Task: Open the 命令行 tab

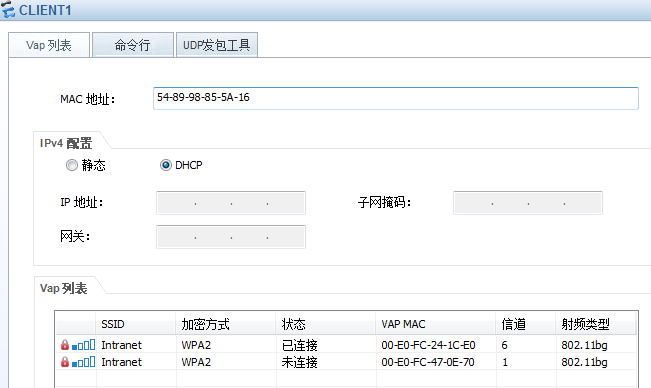Action: coord(133,45)
